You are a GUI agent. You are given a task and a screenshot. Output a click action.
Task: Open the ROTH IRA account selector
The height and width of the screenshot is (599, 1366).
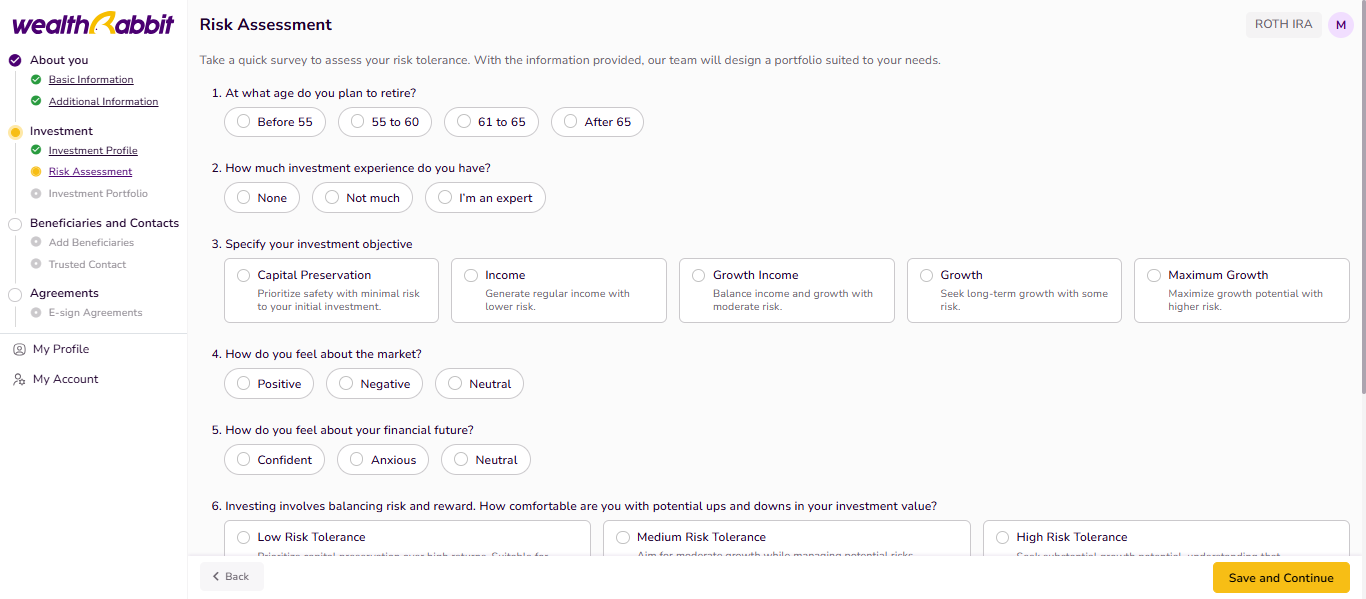coord(1283,25)
